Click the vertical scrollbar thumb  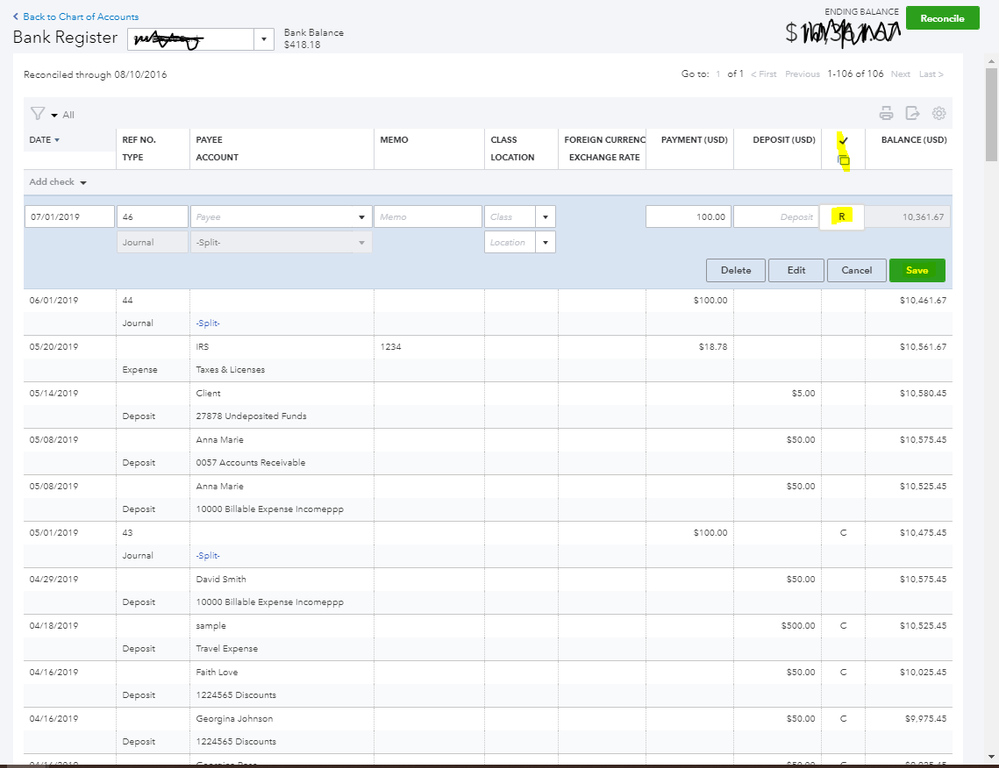pos(991,115)
